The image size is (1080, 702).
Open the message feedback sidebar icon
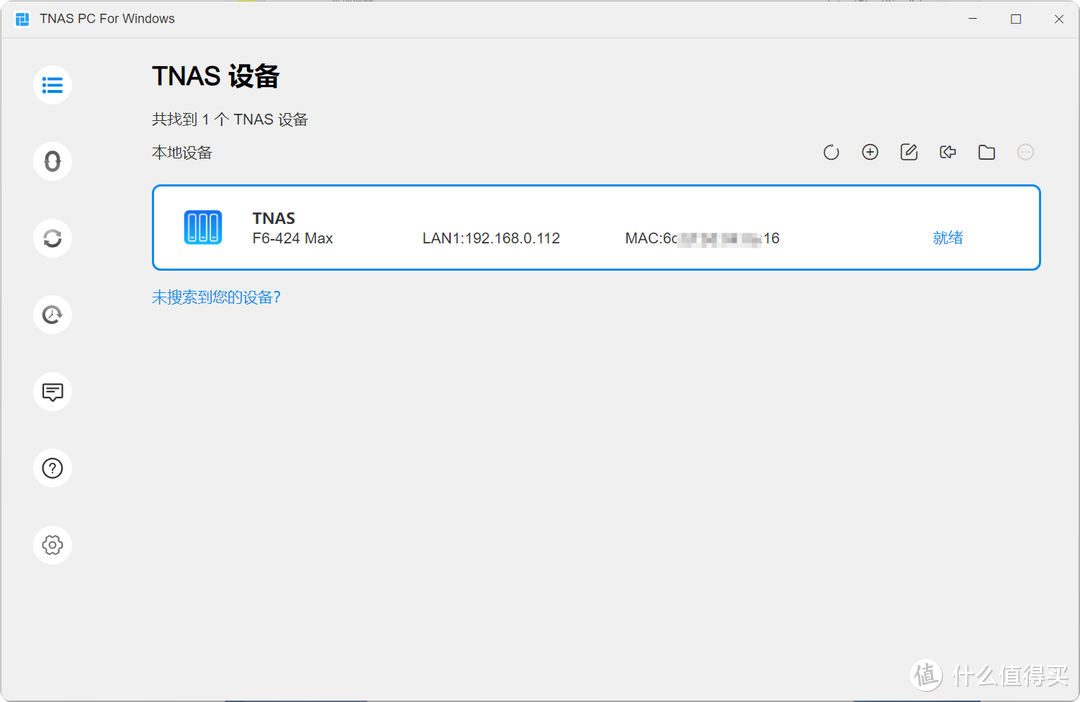[52, 392]
